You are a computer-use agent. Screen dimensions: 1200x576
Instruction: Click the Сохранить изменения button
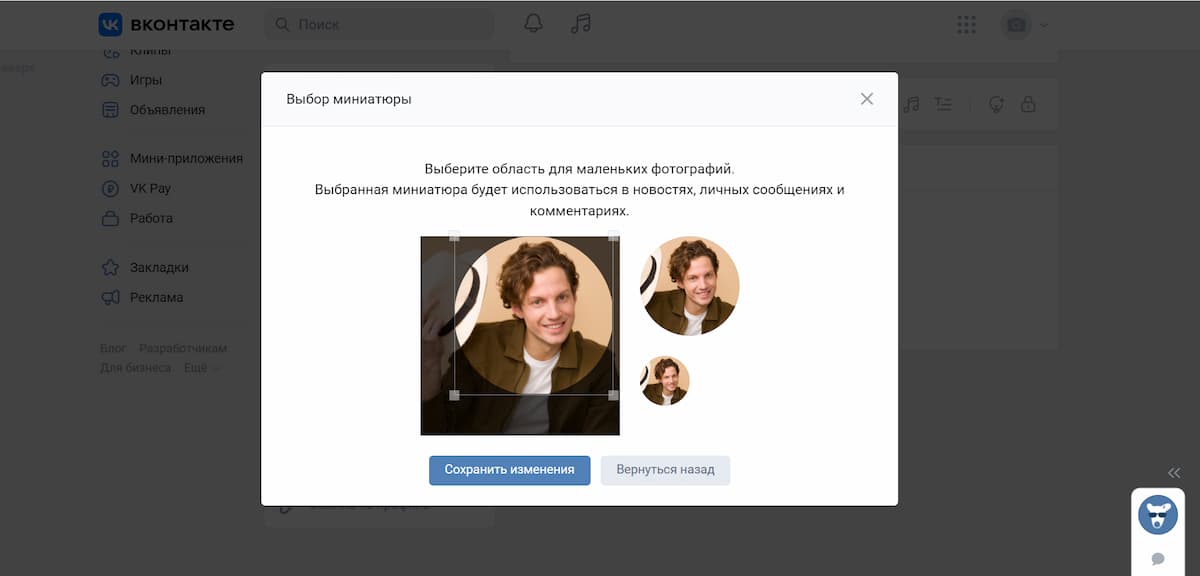click(509, 470)
